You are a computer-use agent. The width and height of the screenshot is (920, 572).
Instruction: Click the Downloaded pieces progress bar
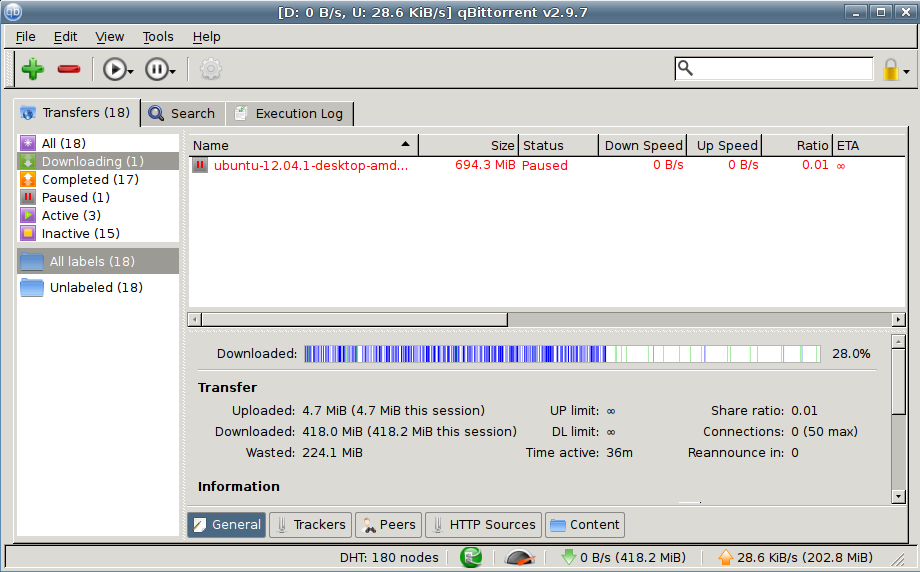pyautogui.click(x=562, y=354)
